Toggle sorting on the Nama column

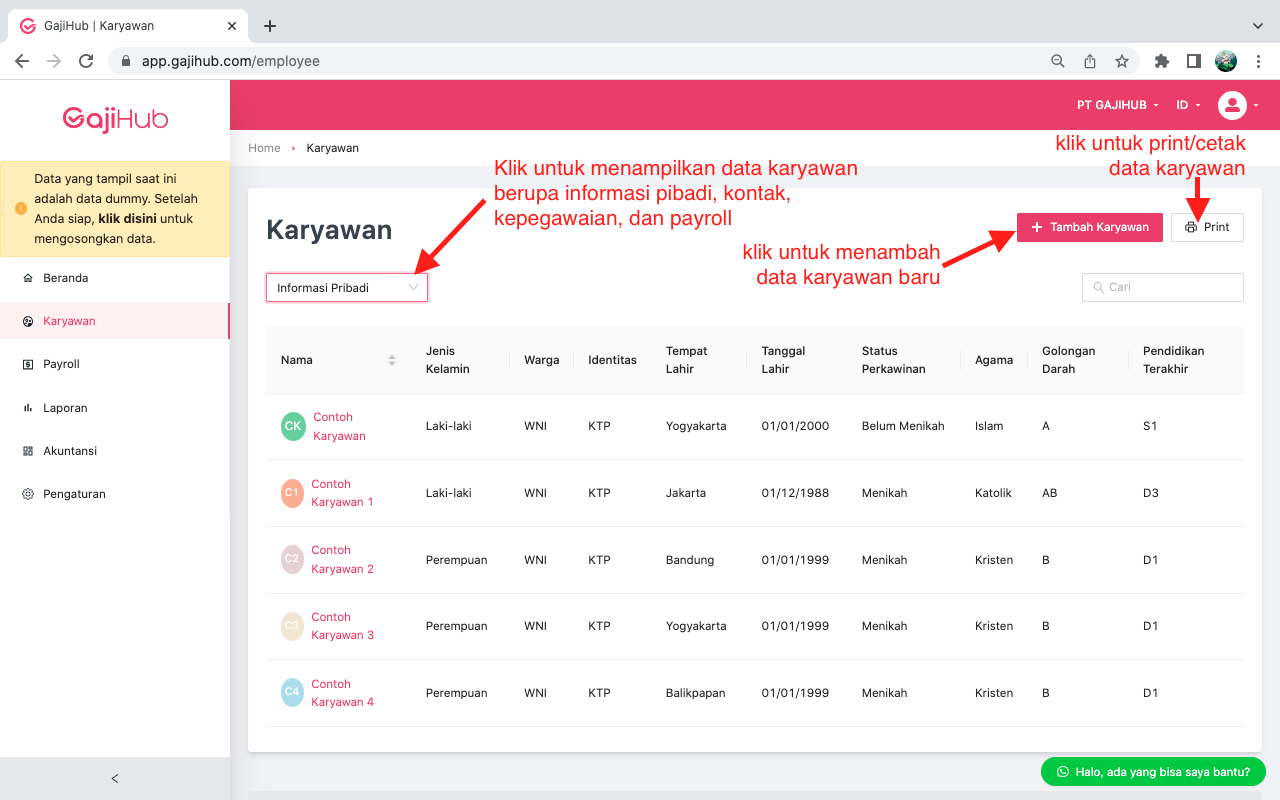pos(391,360)
